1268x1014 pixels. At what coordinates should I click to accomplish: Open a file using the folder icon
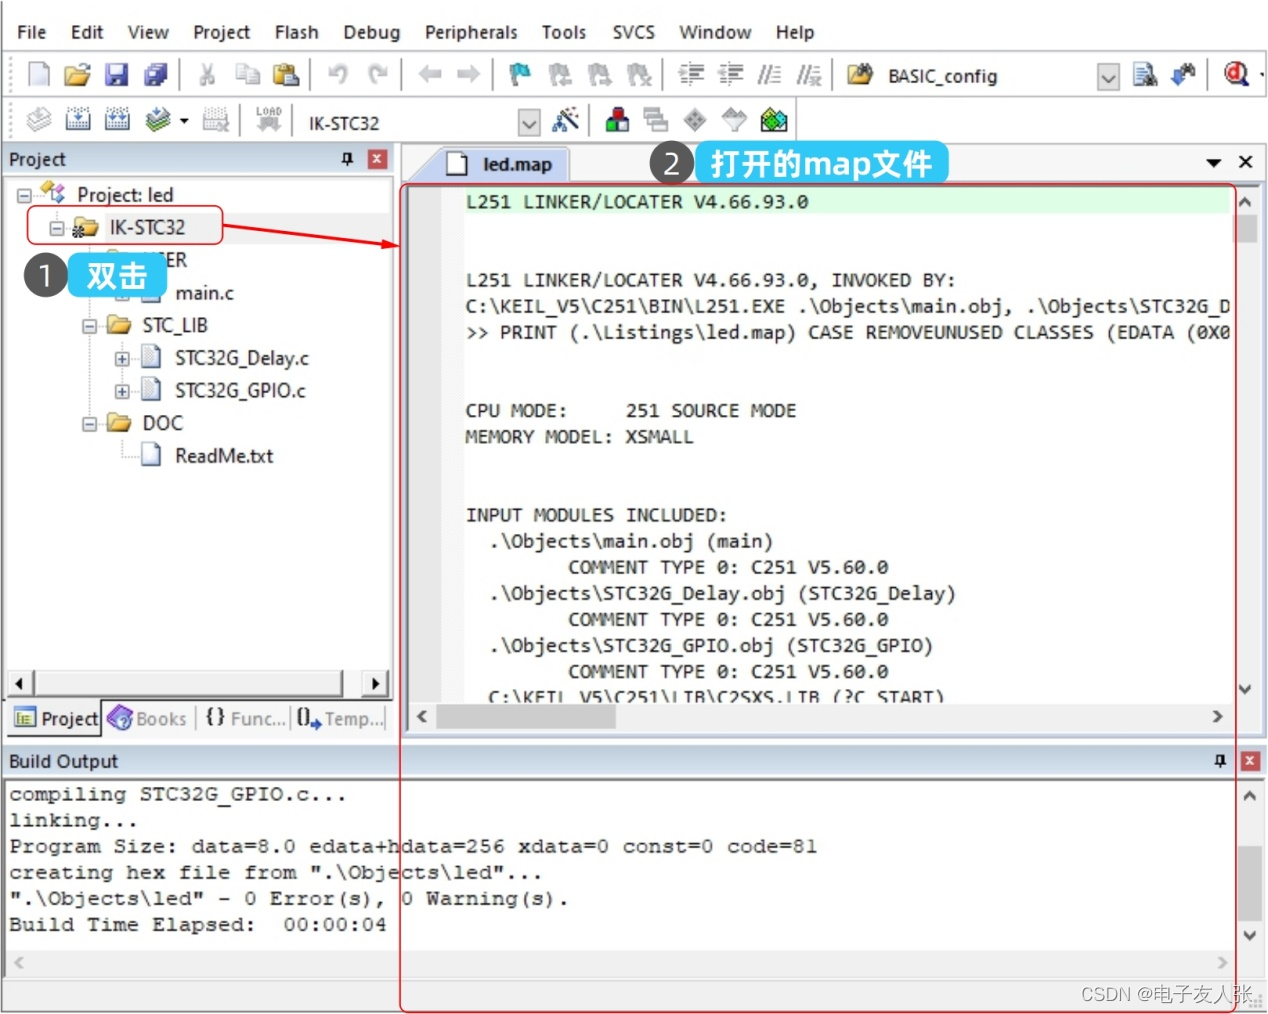pos(77,75)
